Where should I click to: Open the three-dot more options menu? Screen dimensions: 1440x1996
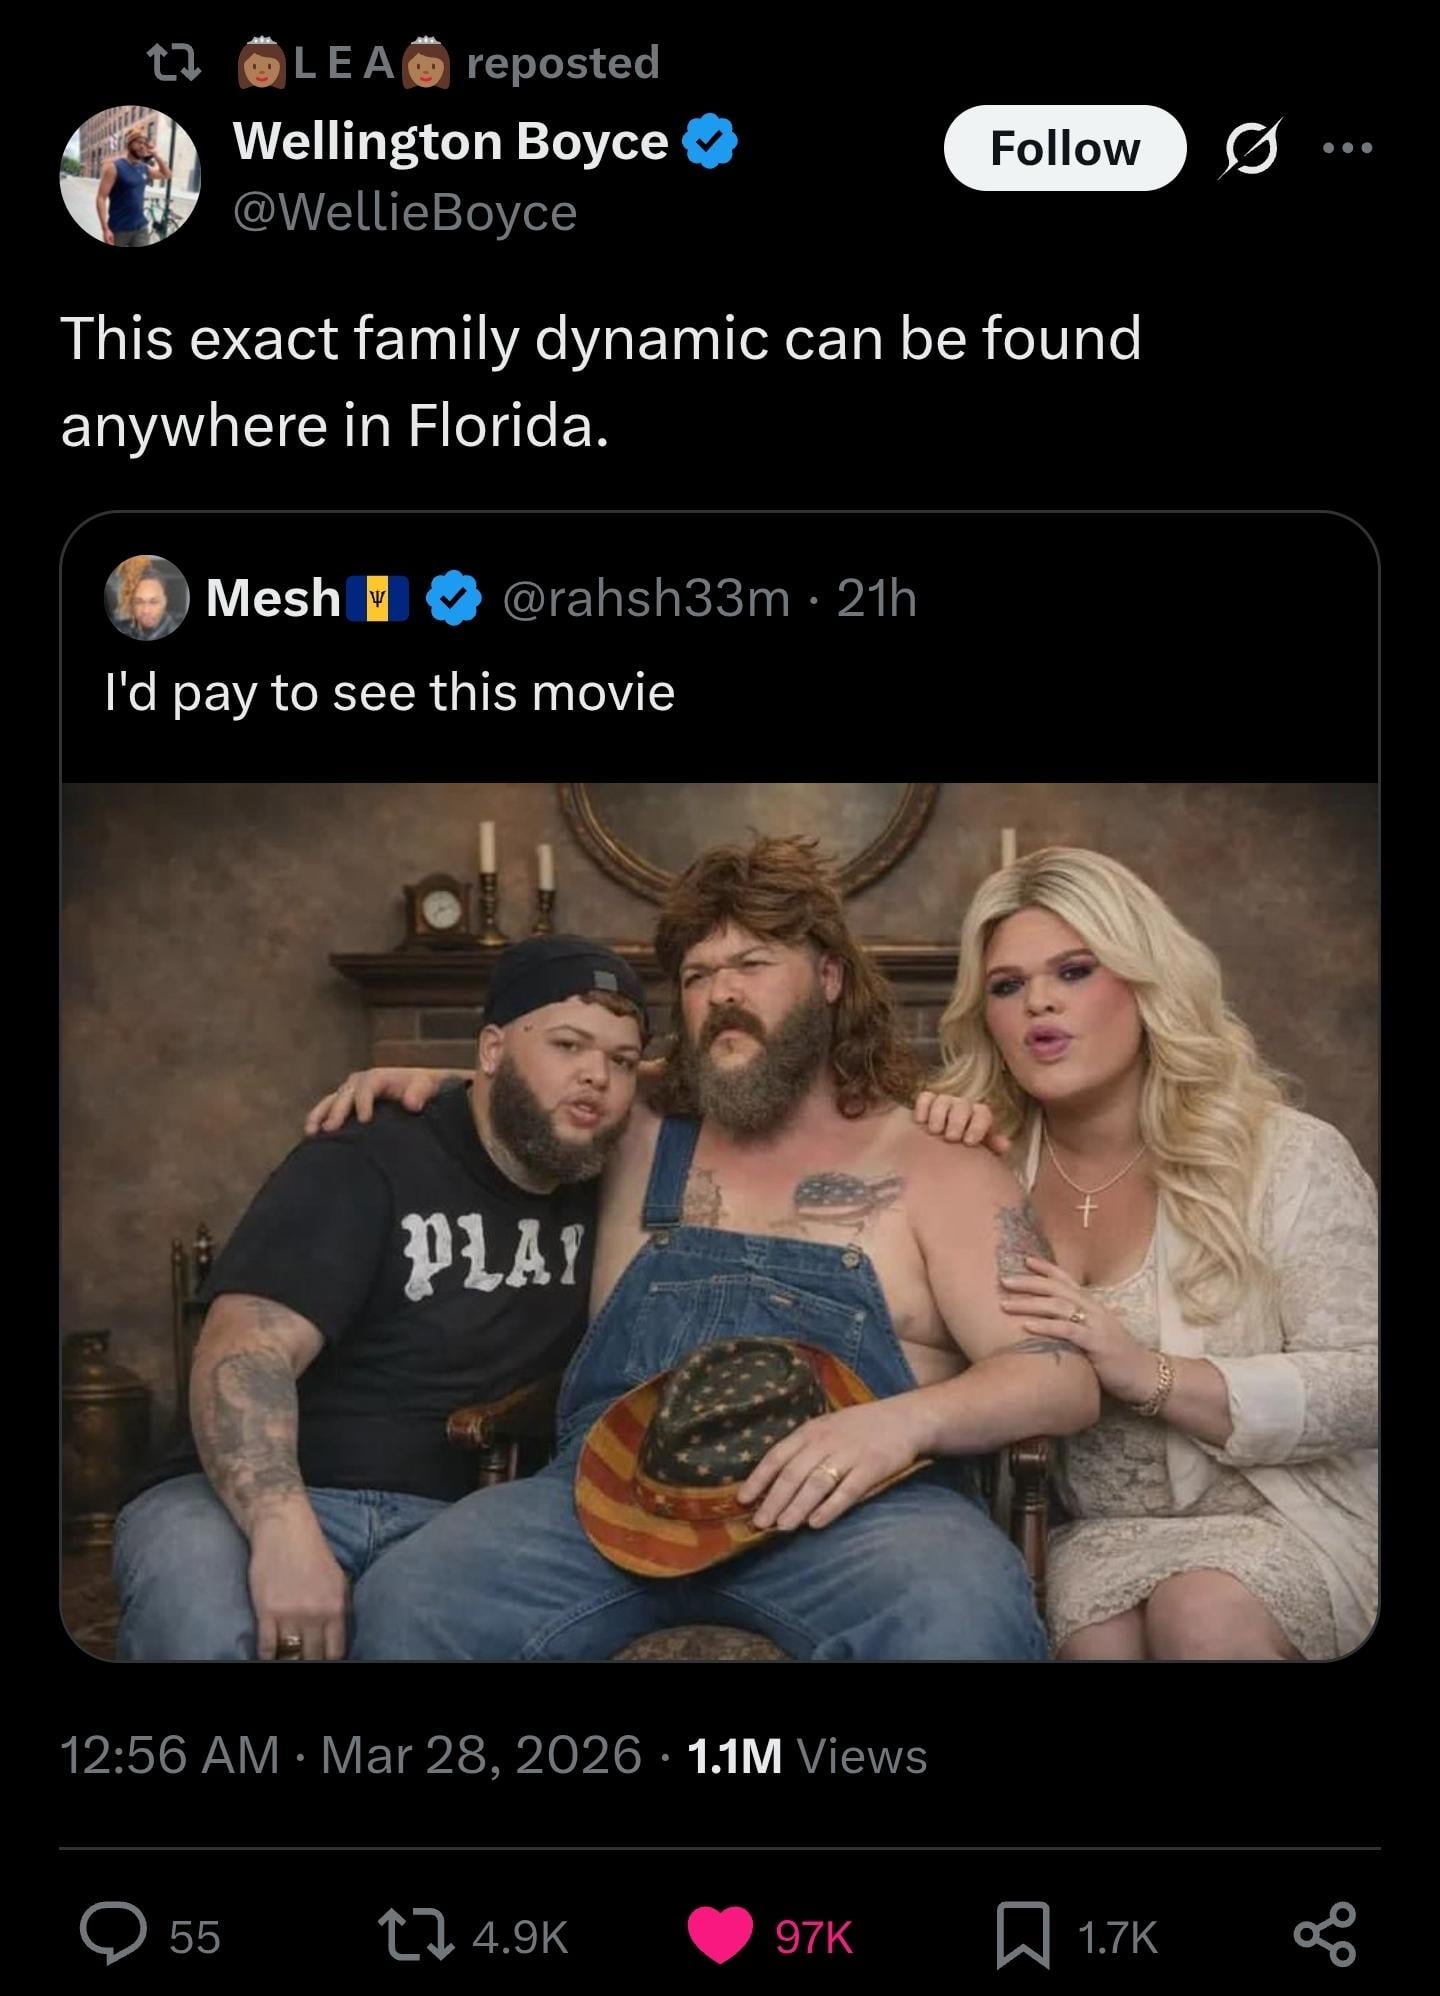point(1347,148)
